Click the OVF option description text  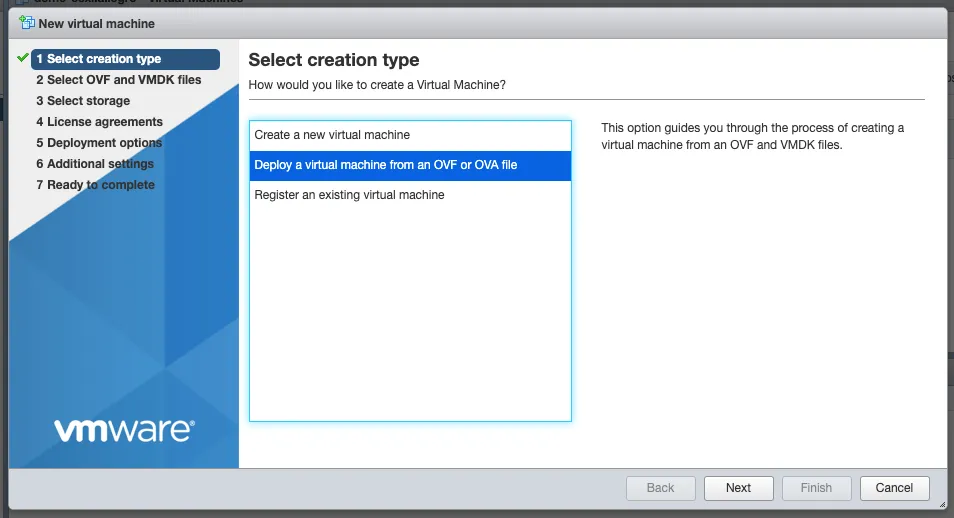click(x=752, y=136)
